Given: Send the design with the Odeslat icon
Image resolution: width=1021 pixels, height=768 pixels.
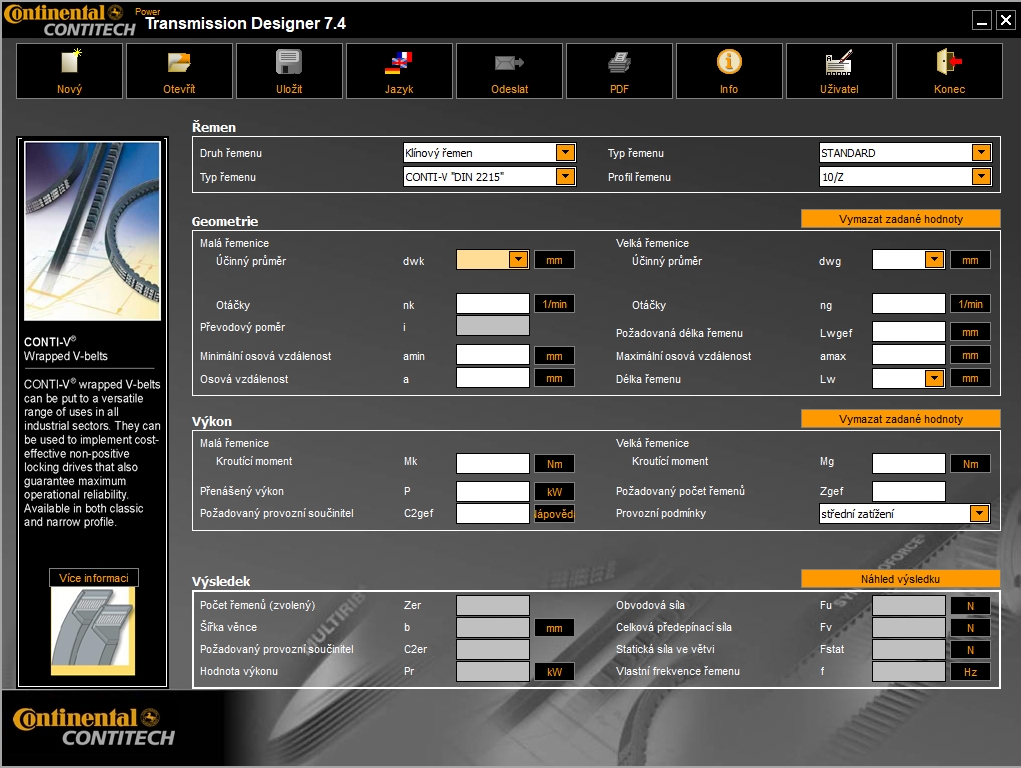Looking at the screenshot, I should pyautogui.click(x=509, y=64).
